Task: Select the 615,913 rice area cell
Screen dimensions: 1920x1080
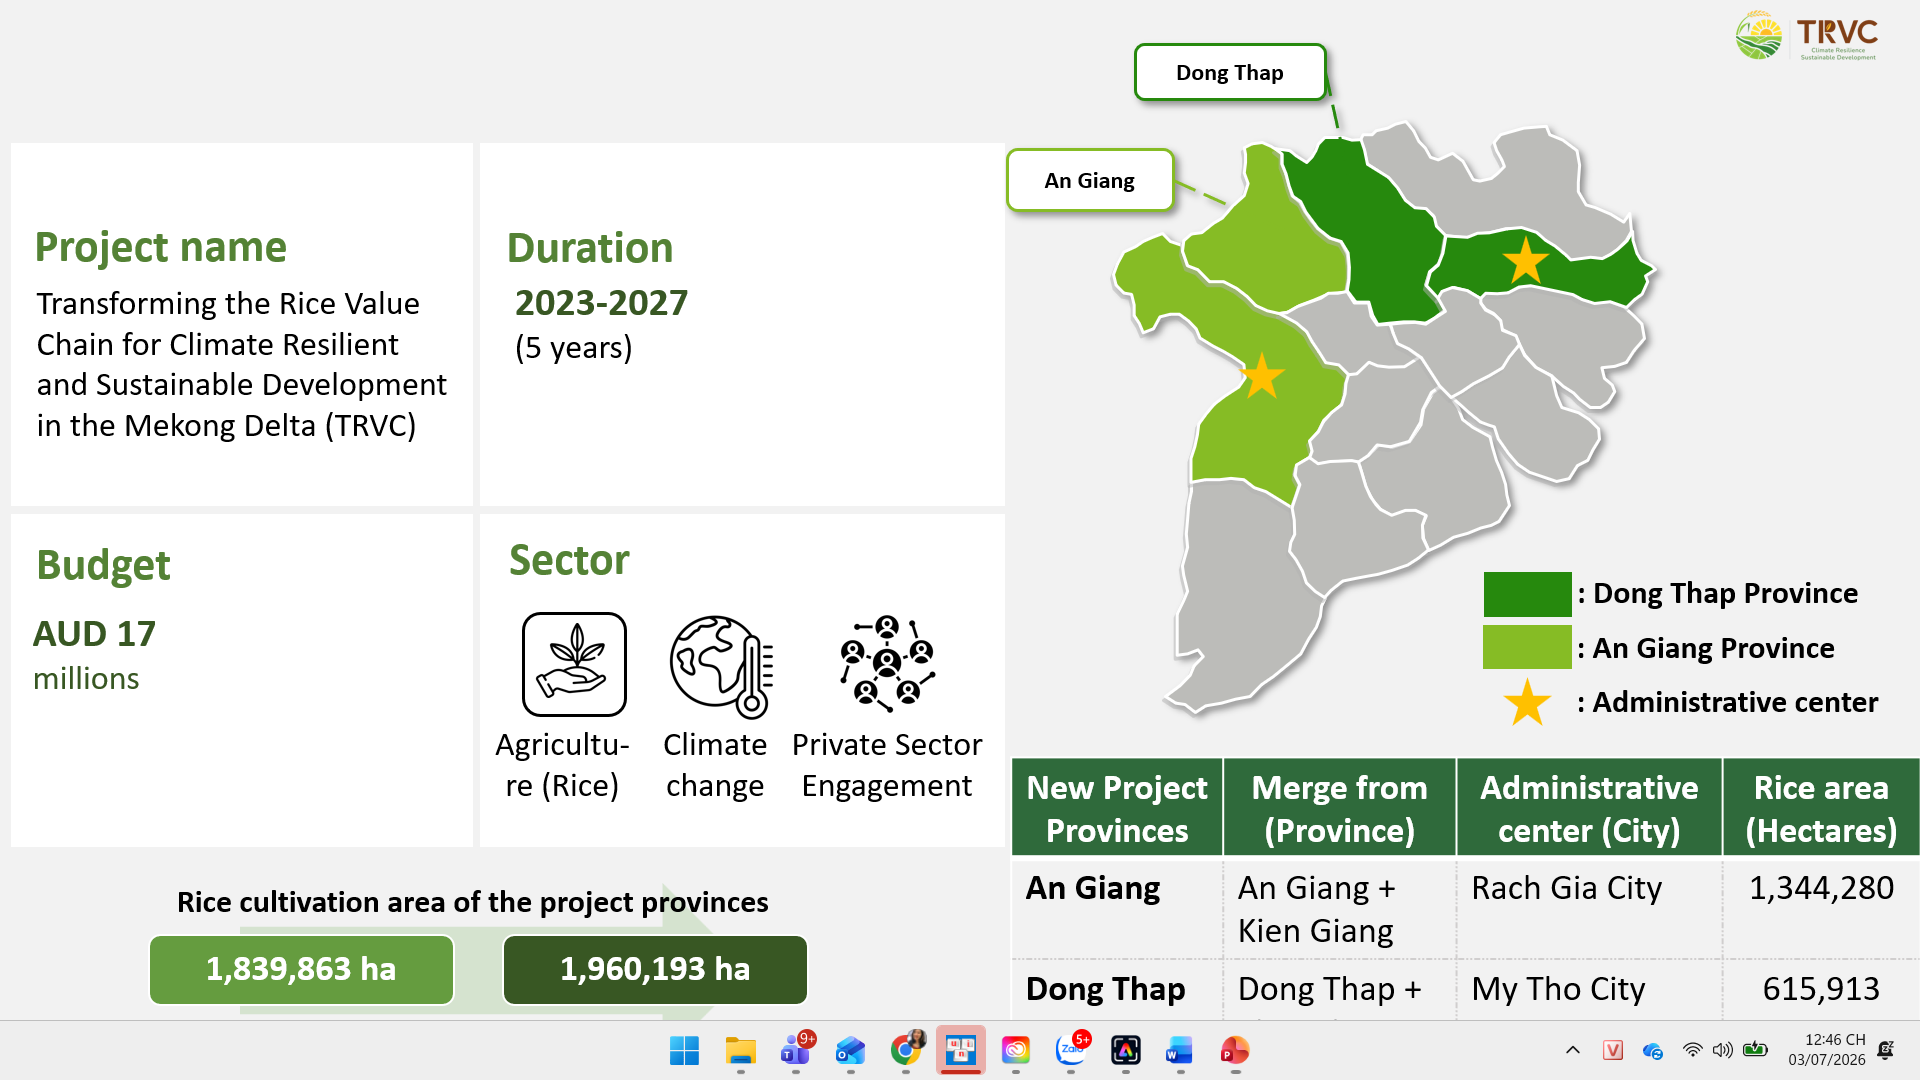Action: tap(1821, 989)
